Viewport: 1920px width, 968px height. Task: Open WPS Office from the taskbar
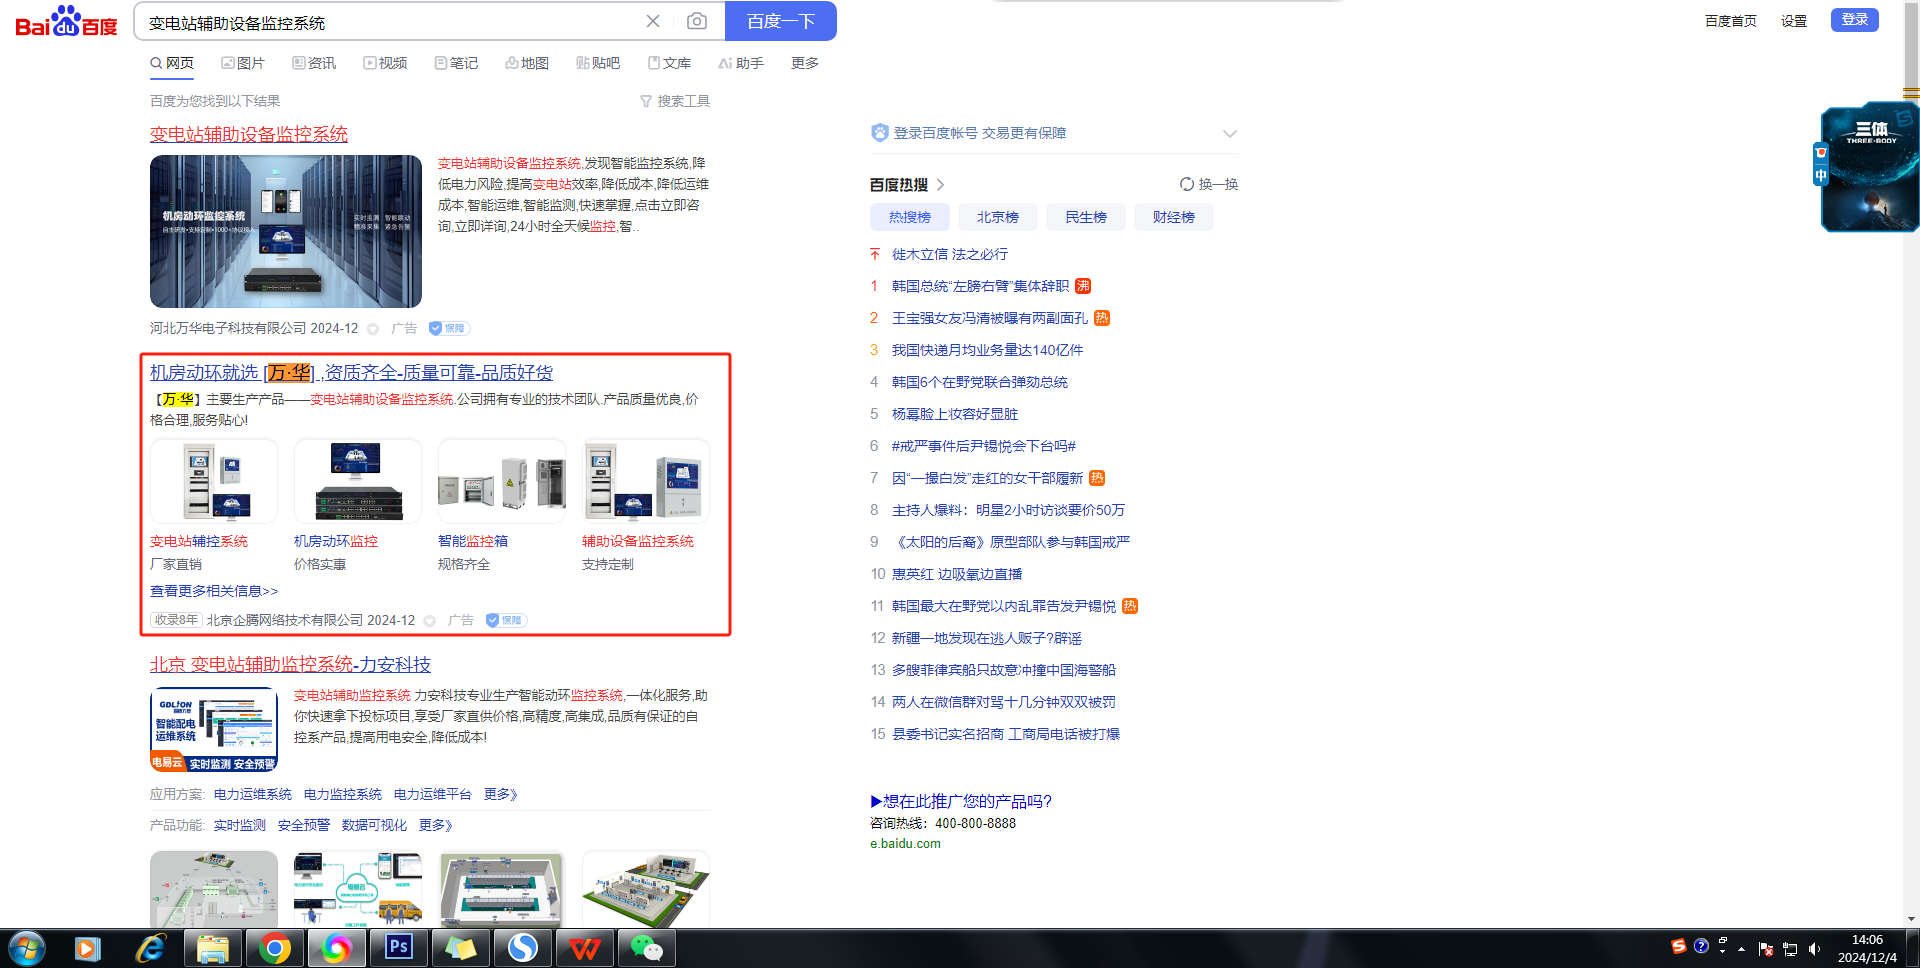(x=584, y=948)
